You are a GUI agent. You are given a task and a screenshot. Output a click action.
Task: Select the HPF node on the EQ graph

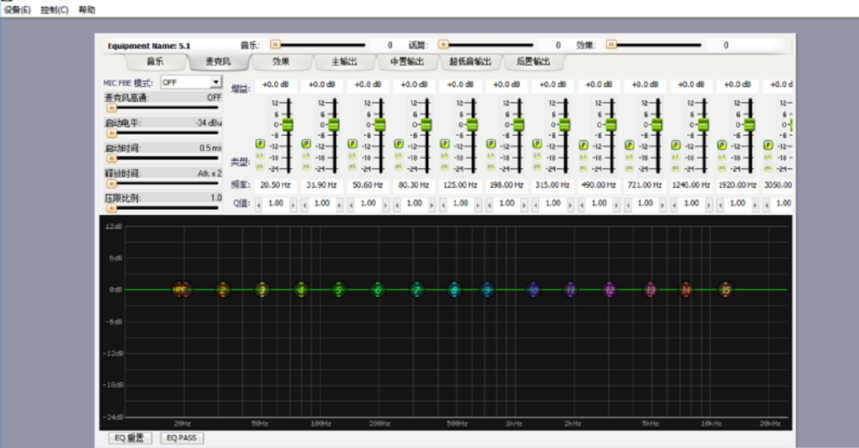tap(181, 289)
